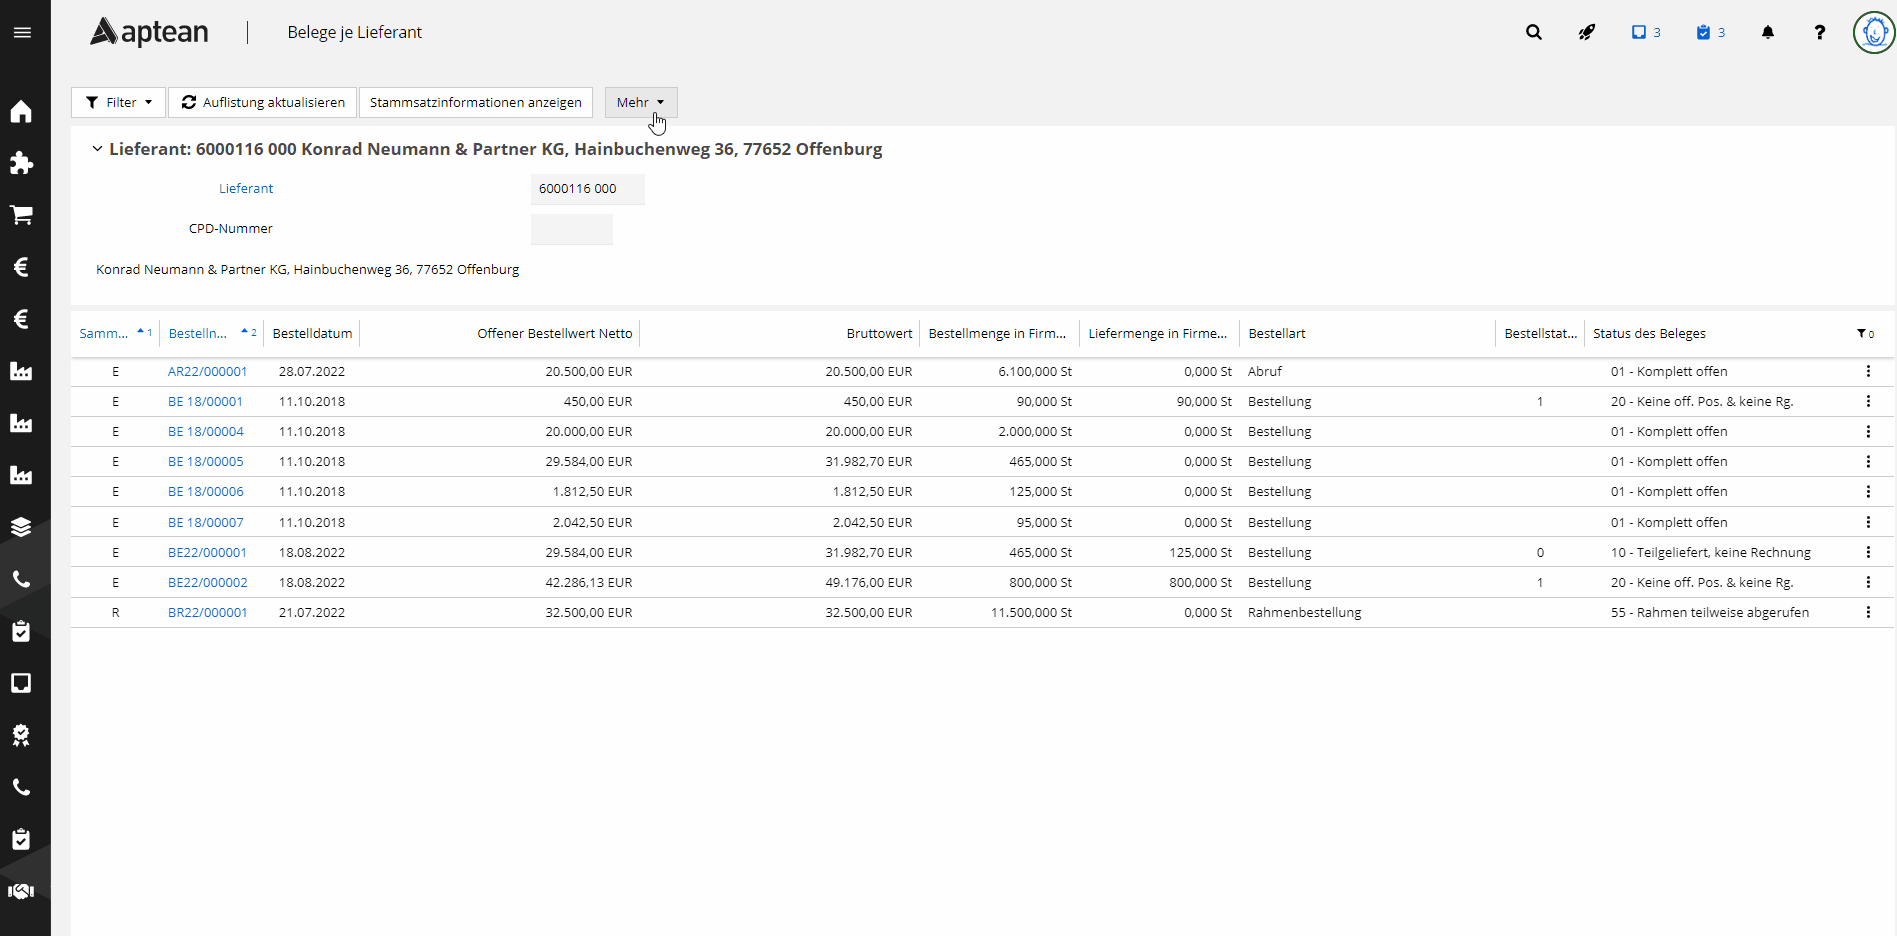1897x936 pixels.
Task: Open the user avatar profile menu
Action: point(1874,32)
